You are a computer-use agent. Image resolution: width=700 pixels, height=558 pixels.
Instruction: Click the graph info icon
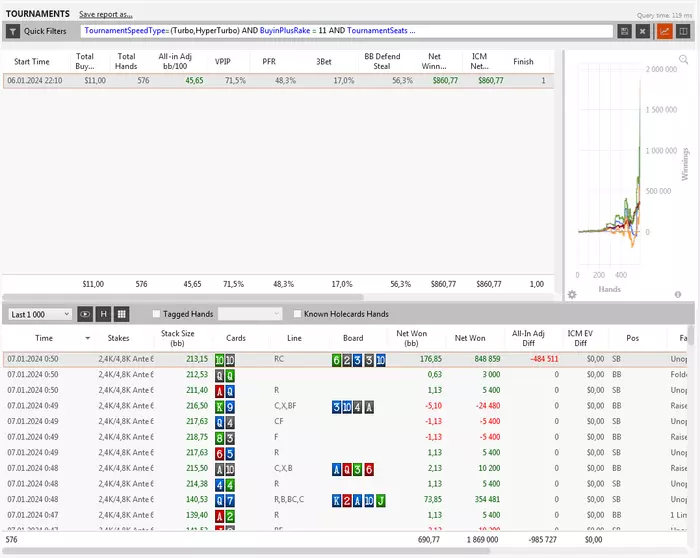[x=678, y=295]
